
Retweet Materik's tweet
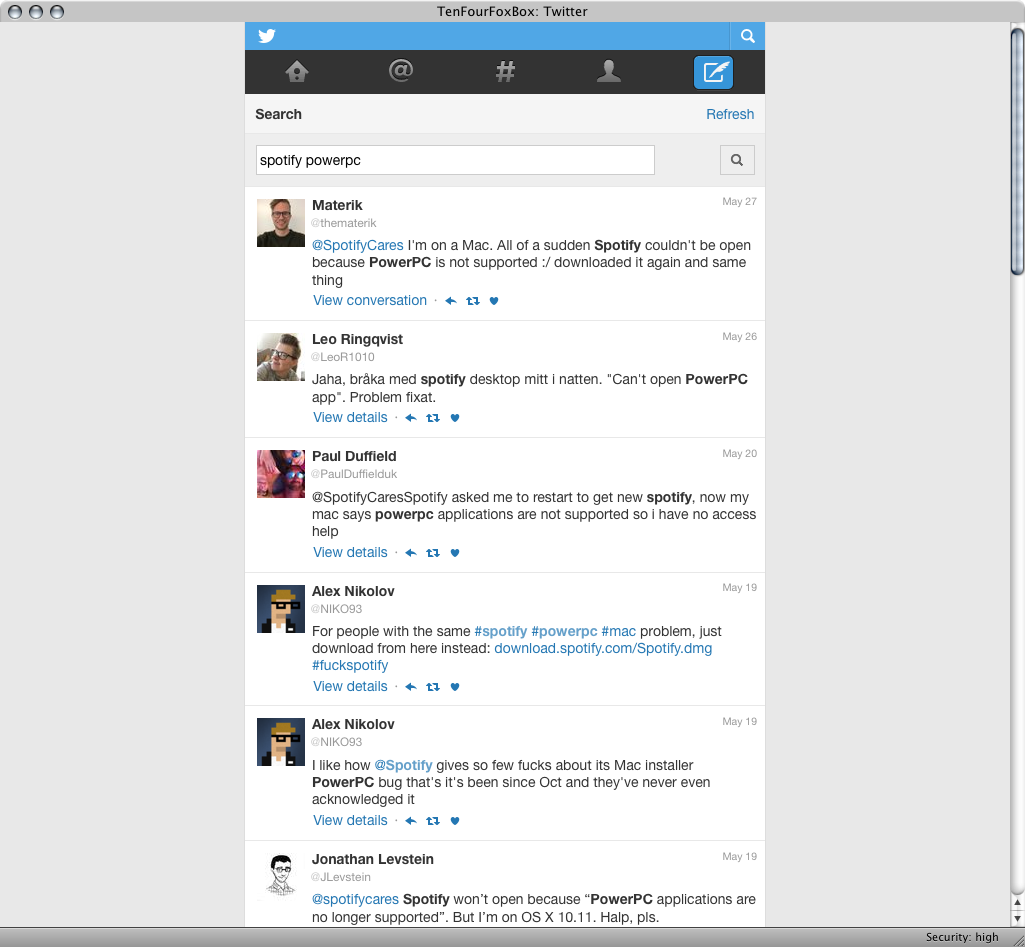(x=473, y=301)
